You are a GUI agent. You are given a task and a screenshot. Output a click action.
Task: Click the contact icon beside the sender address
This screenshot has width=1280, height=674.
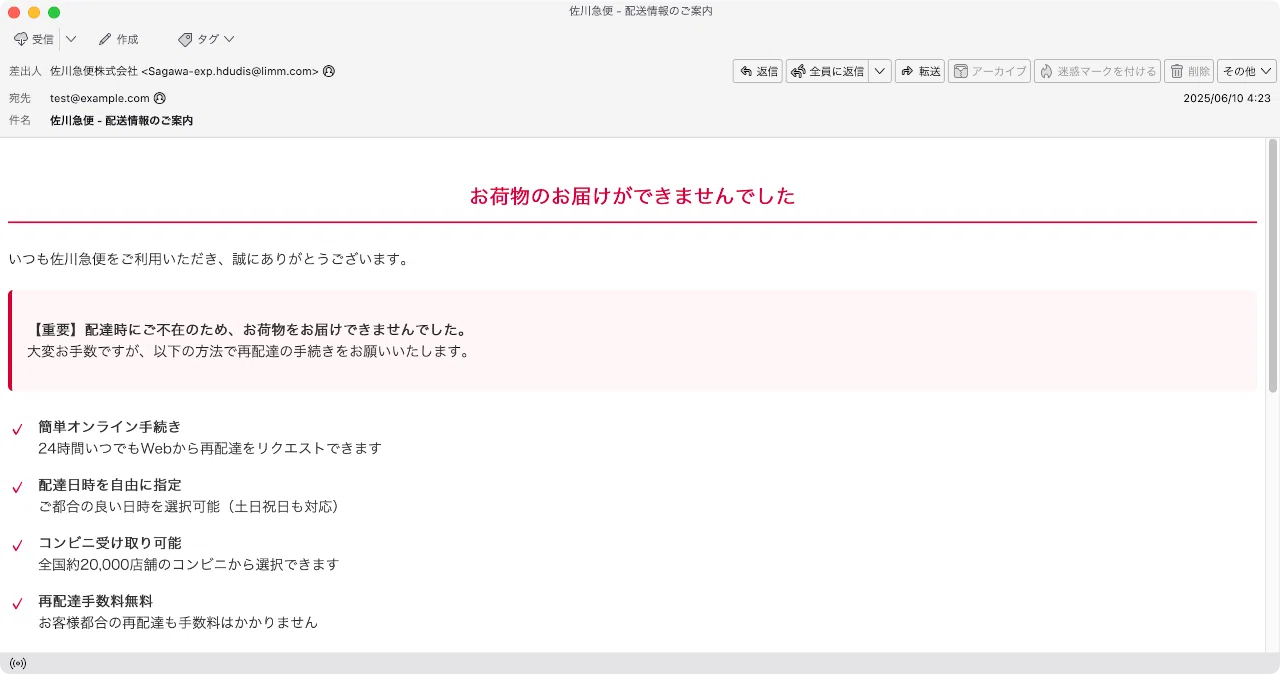[x=329, y=71]
